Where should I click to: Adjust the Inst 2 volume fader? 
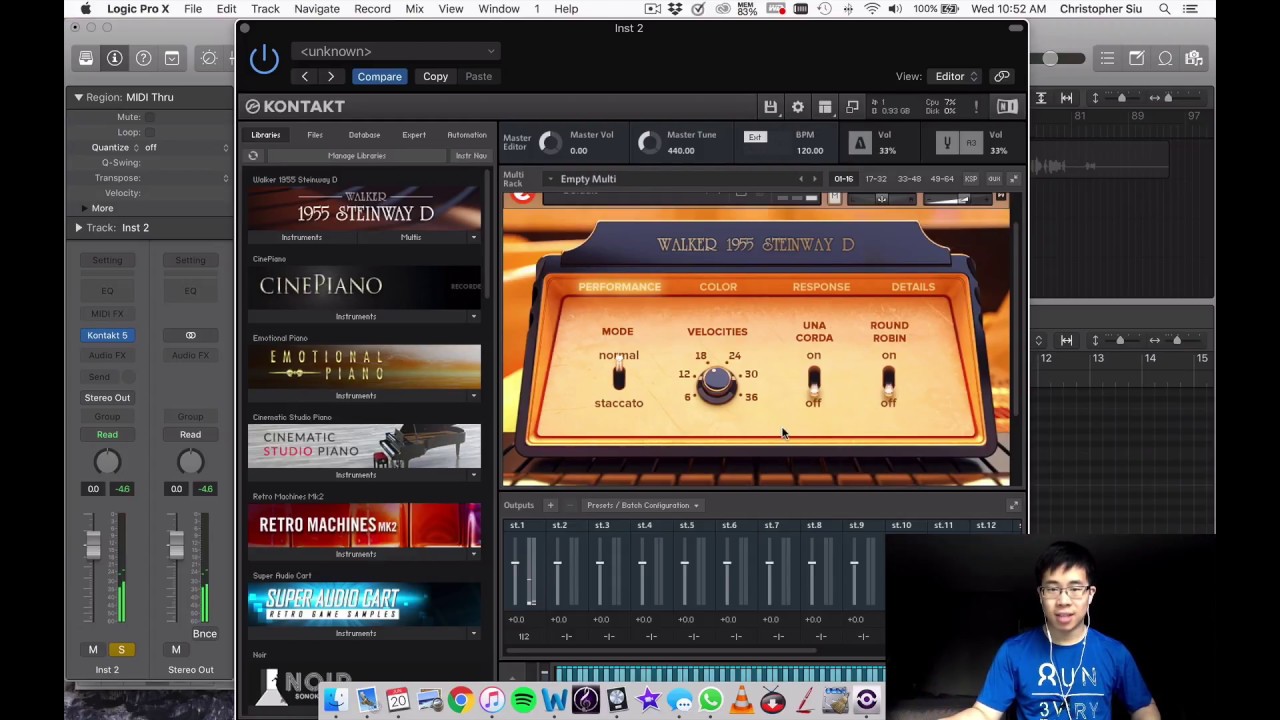coord(93,545)
